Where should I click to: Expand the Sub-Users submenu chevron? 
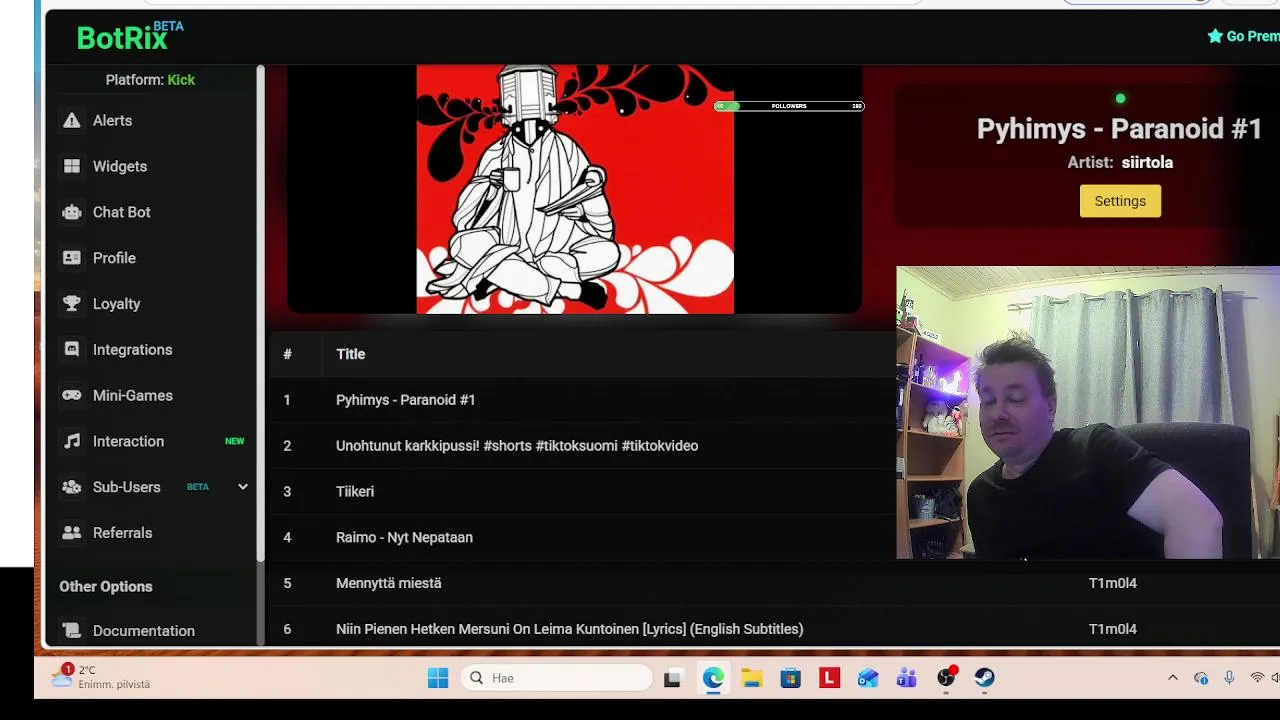[x=242, y=487]
